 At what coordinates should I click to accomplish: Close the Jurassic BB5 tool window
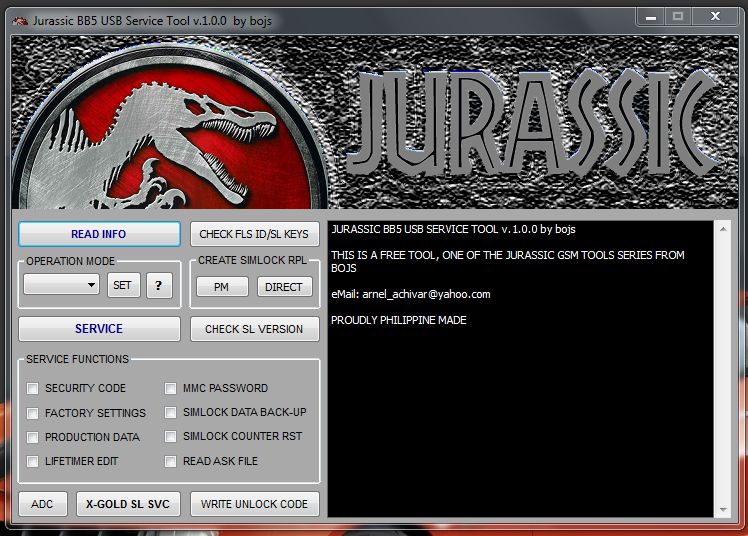click(715, 17)
